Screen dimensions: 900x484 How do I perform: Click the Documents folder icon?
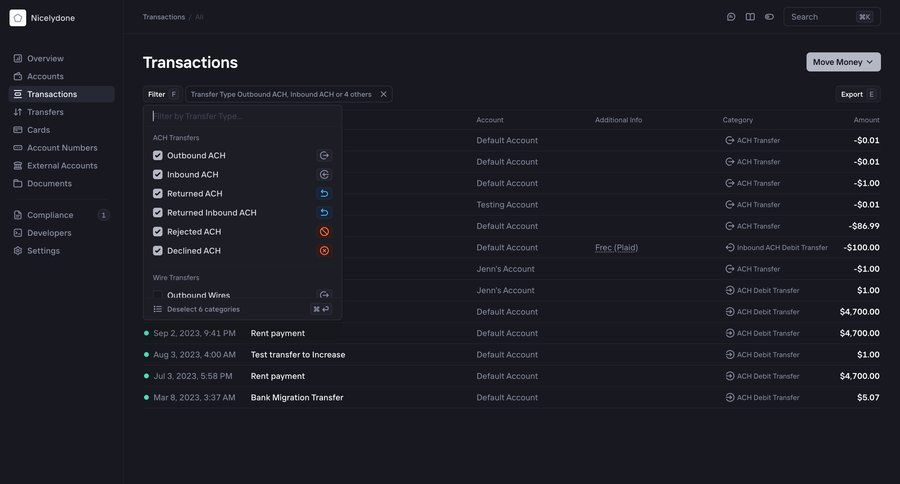click(x=18, y=184)
